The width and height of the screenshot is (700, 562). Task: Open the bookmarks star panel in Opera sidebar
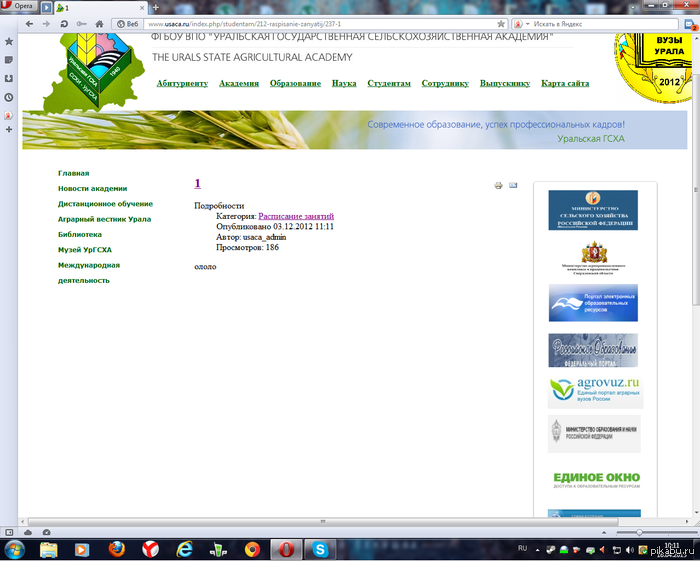pos(8,42)
